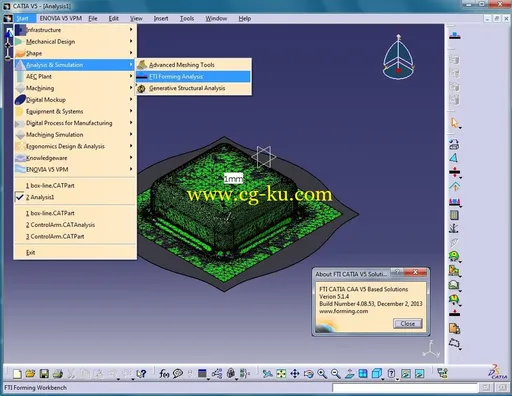Open the File menu

[x=93, y=18]
